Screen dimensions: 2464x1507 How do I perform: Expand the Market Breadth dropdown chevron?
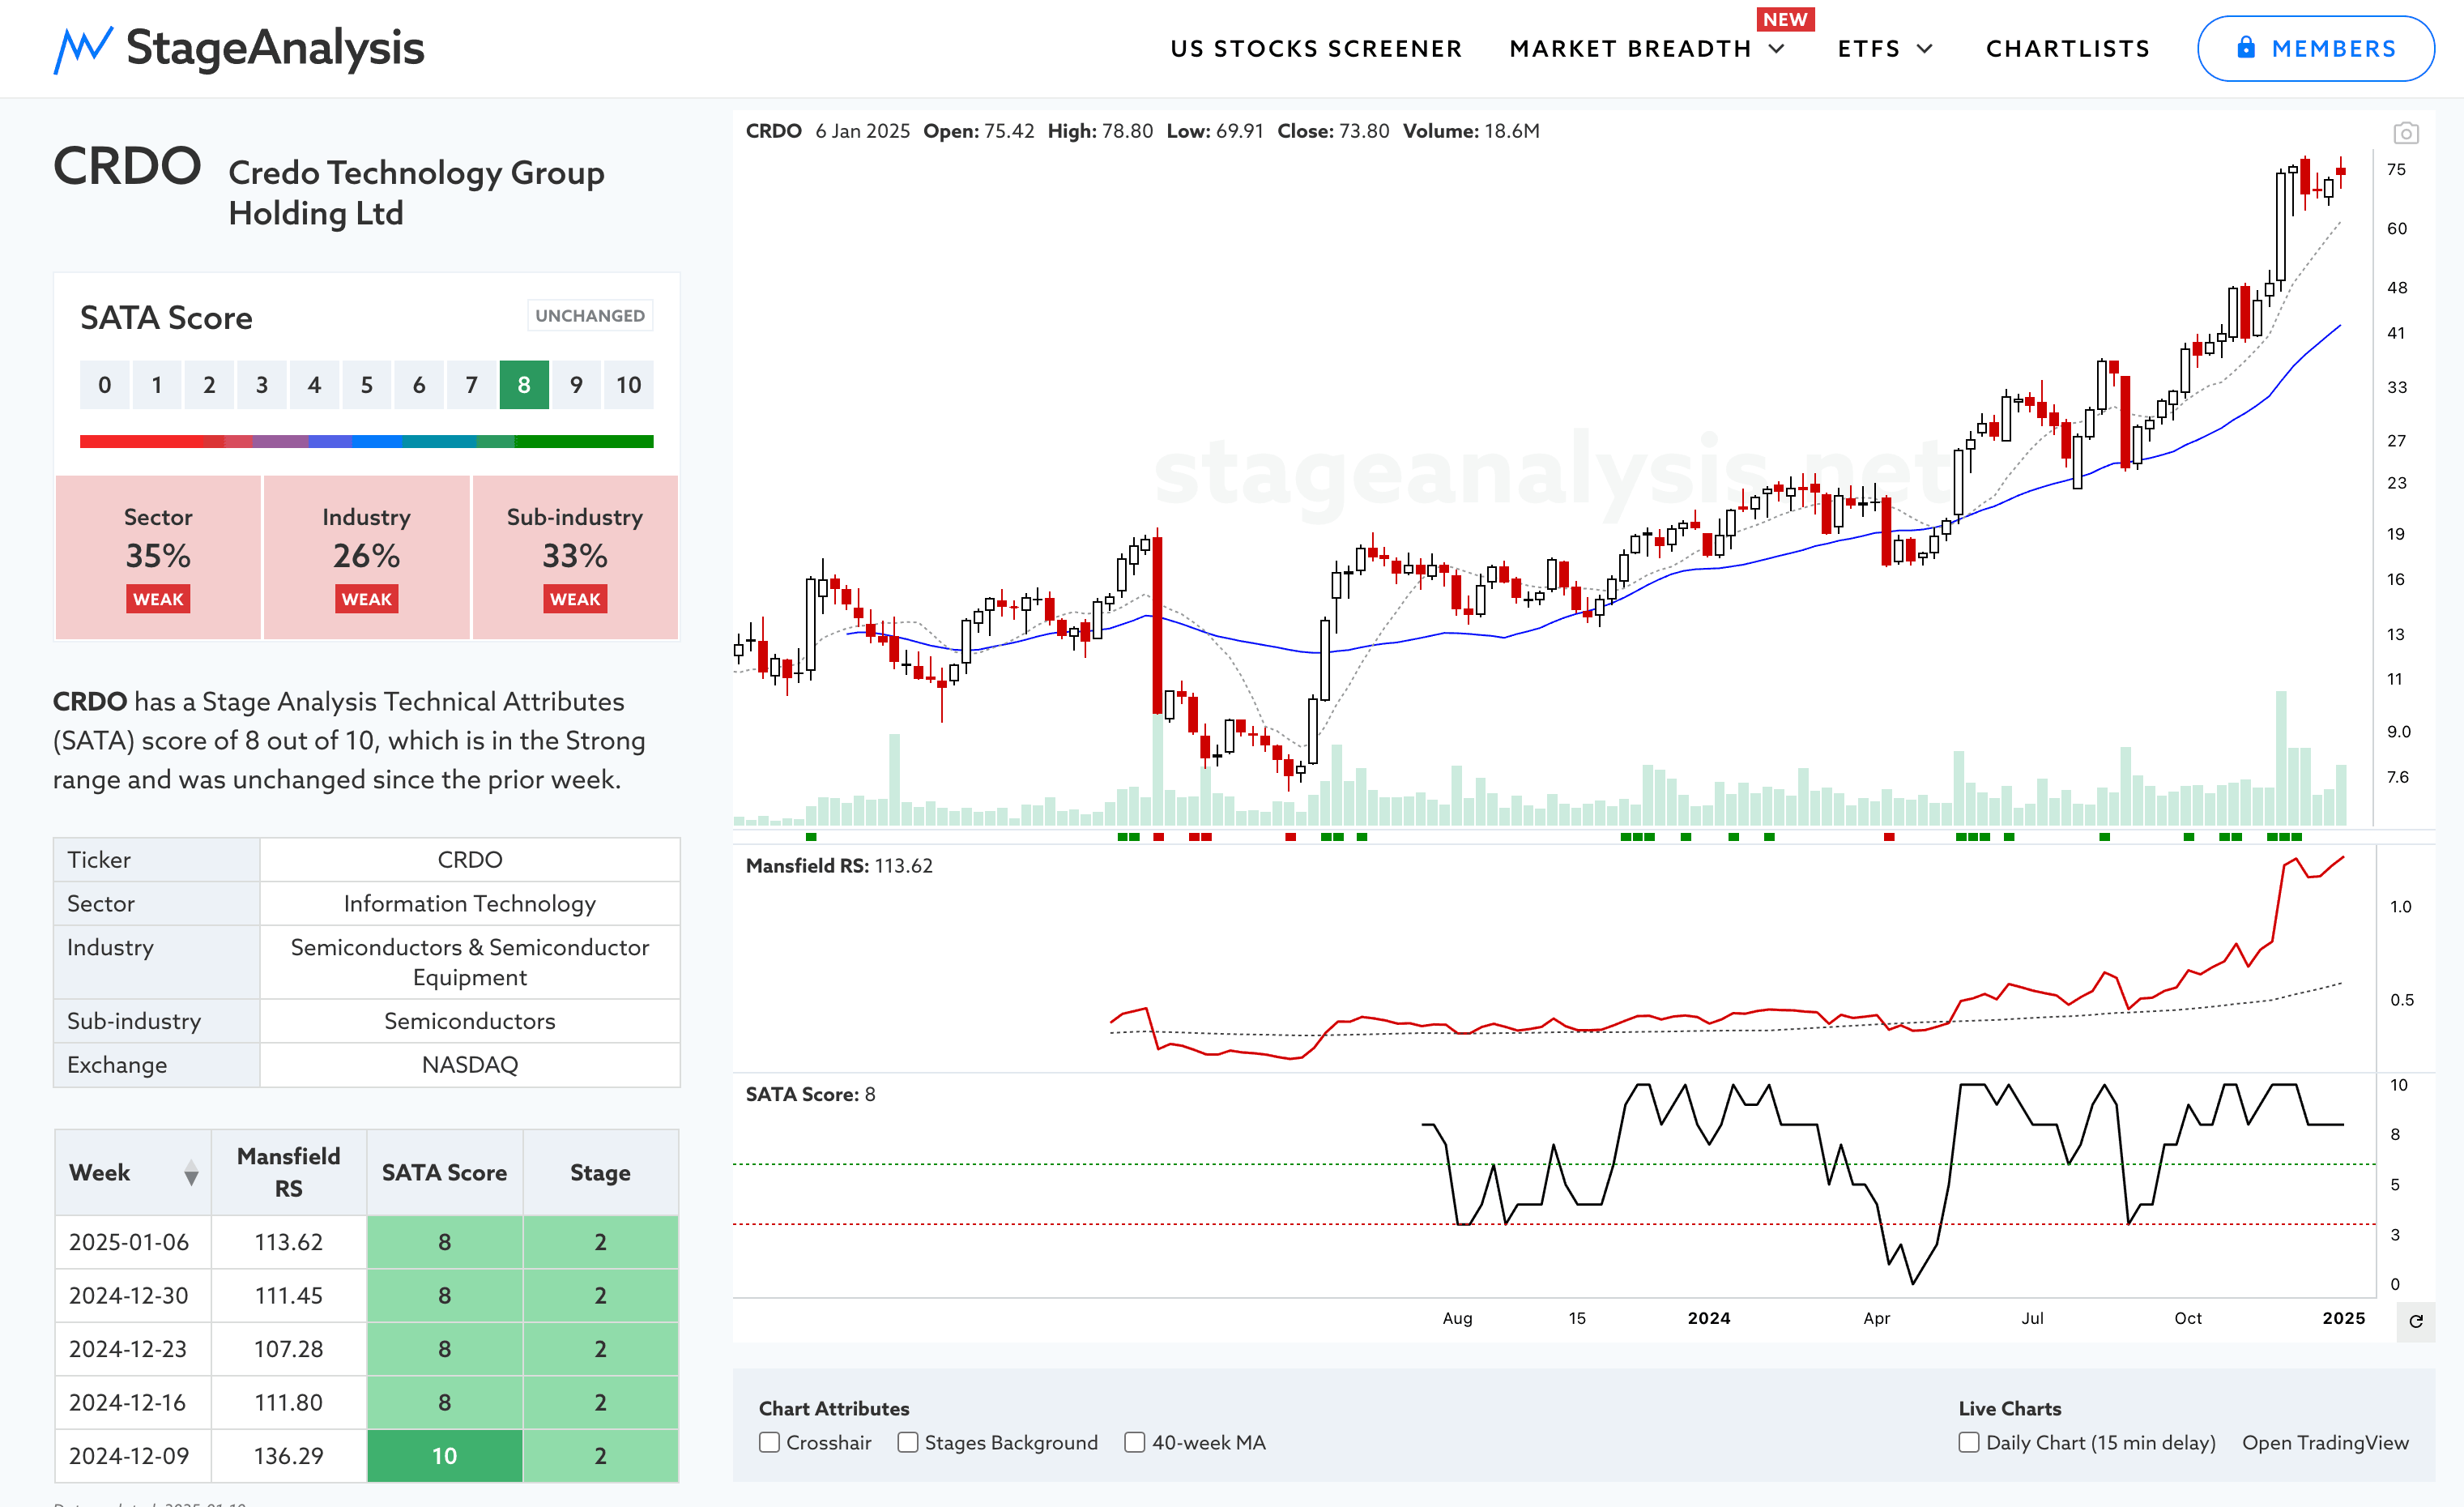(1777, 49)
